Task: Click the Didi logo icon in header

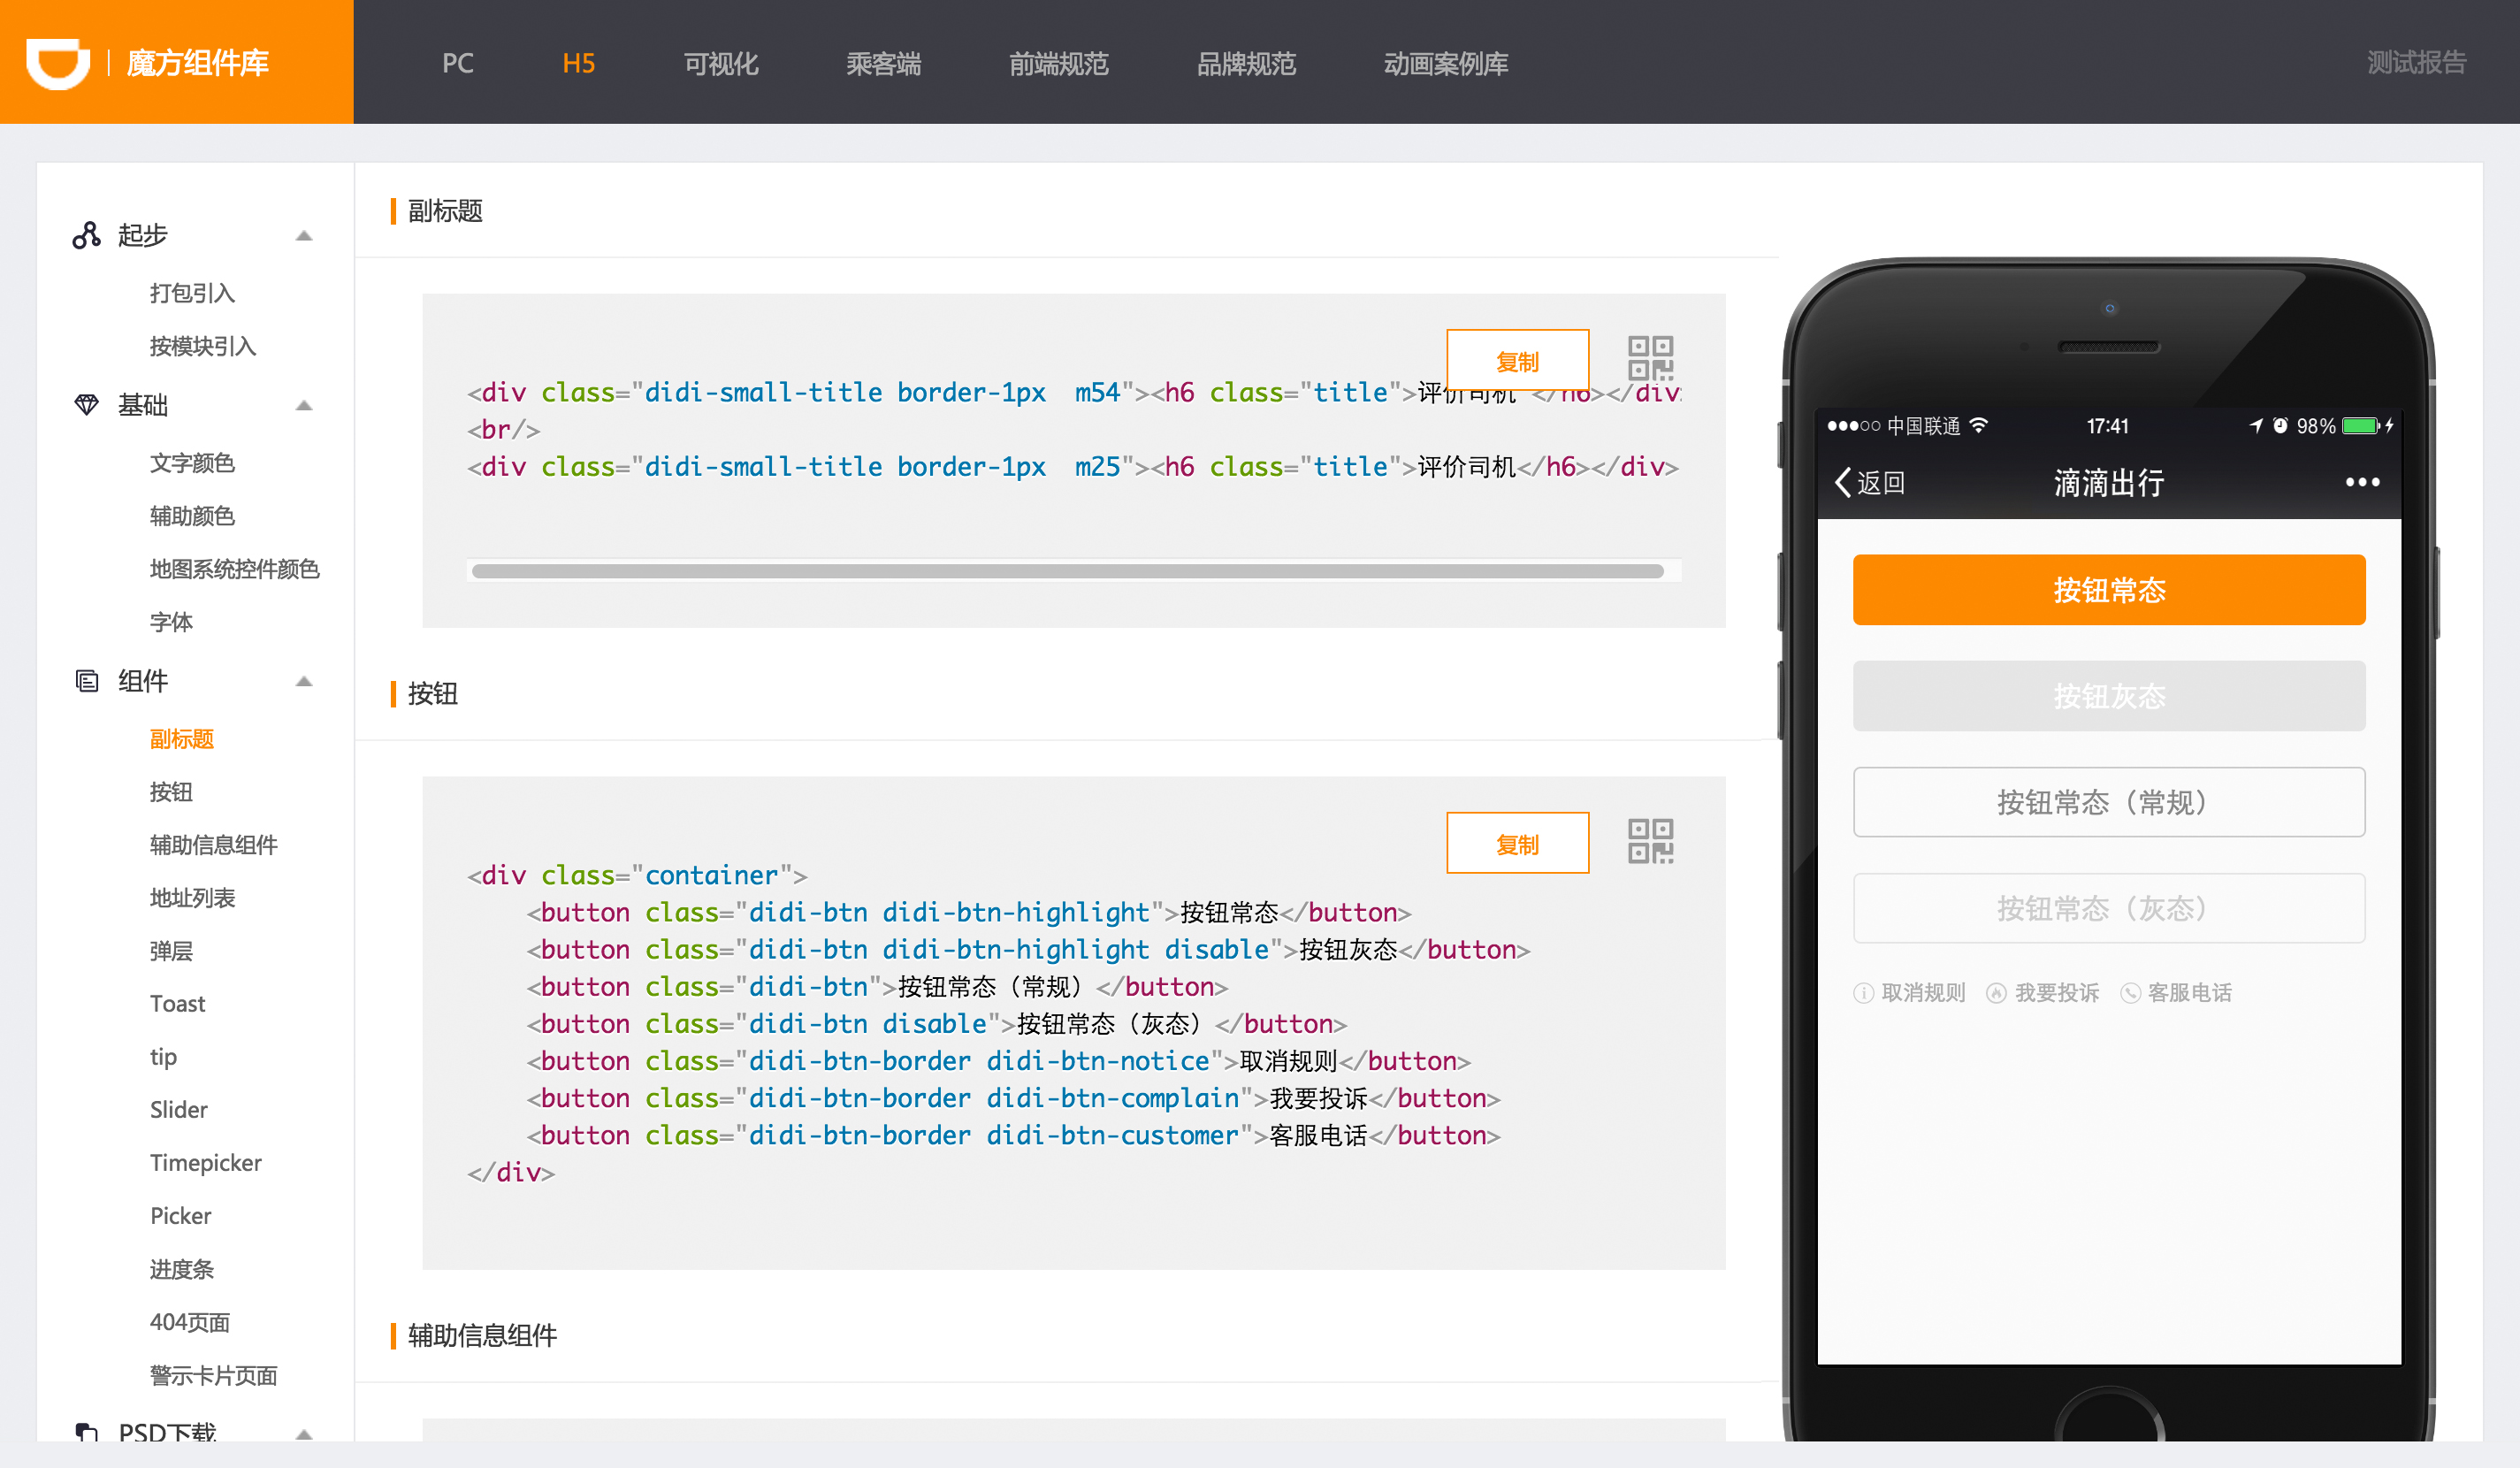Action: click(x=58, y=63)
